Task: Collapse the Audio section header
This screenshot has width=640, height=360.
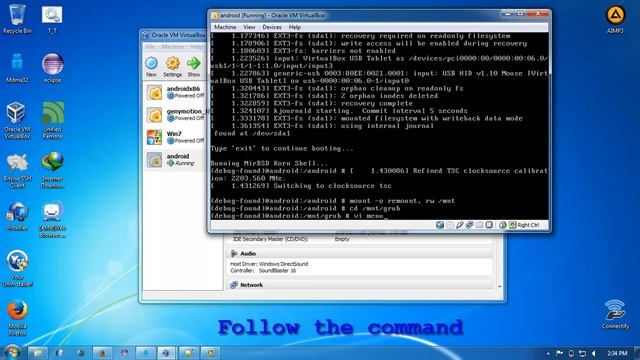Action: pyautogui.click(x=360, y=253)
